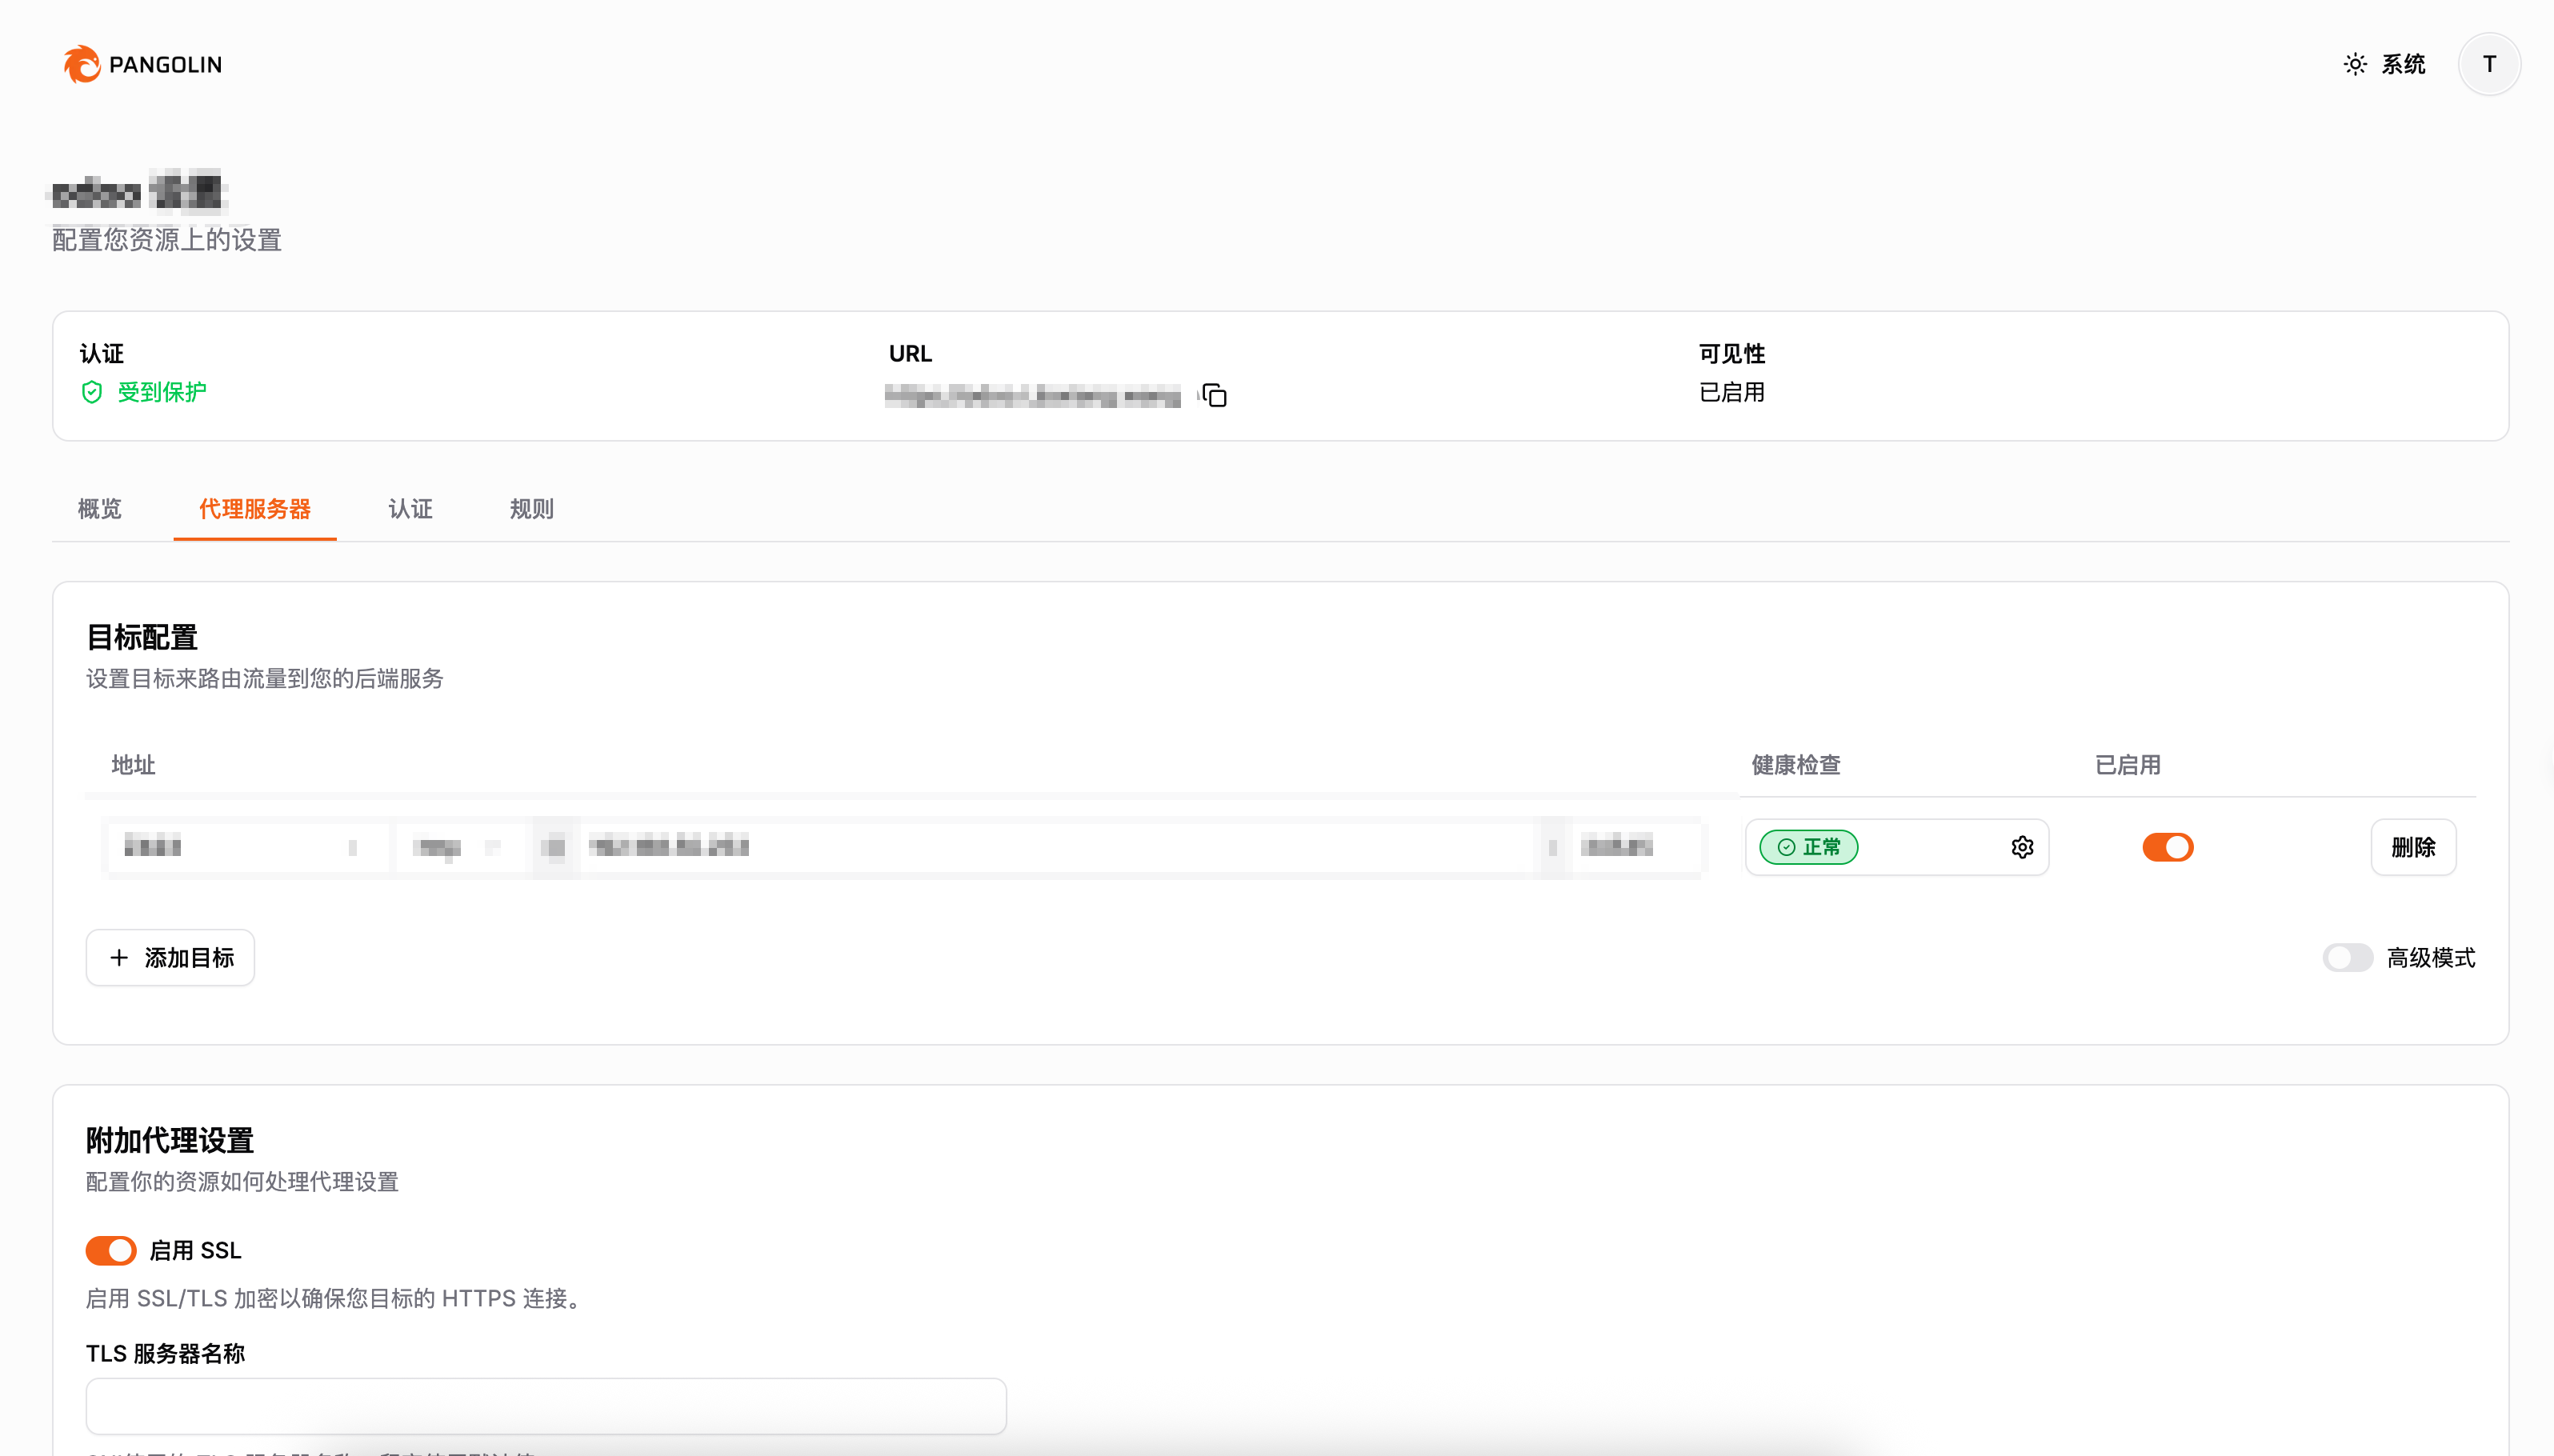Image resolution: width=2554 pixels, height=1456 pixels.
Task: Open the 认证 tab
Action: tap(410, 509)
